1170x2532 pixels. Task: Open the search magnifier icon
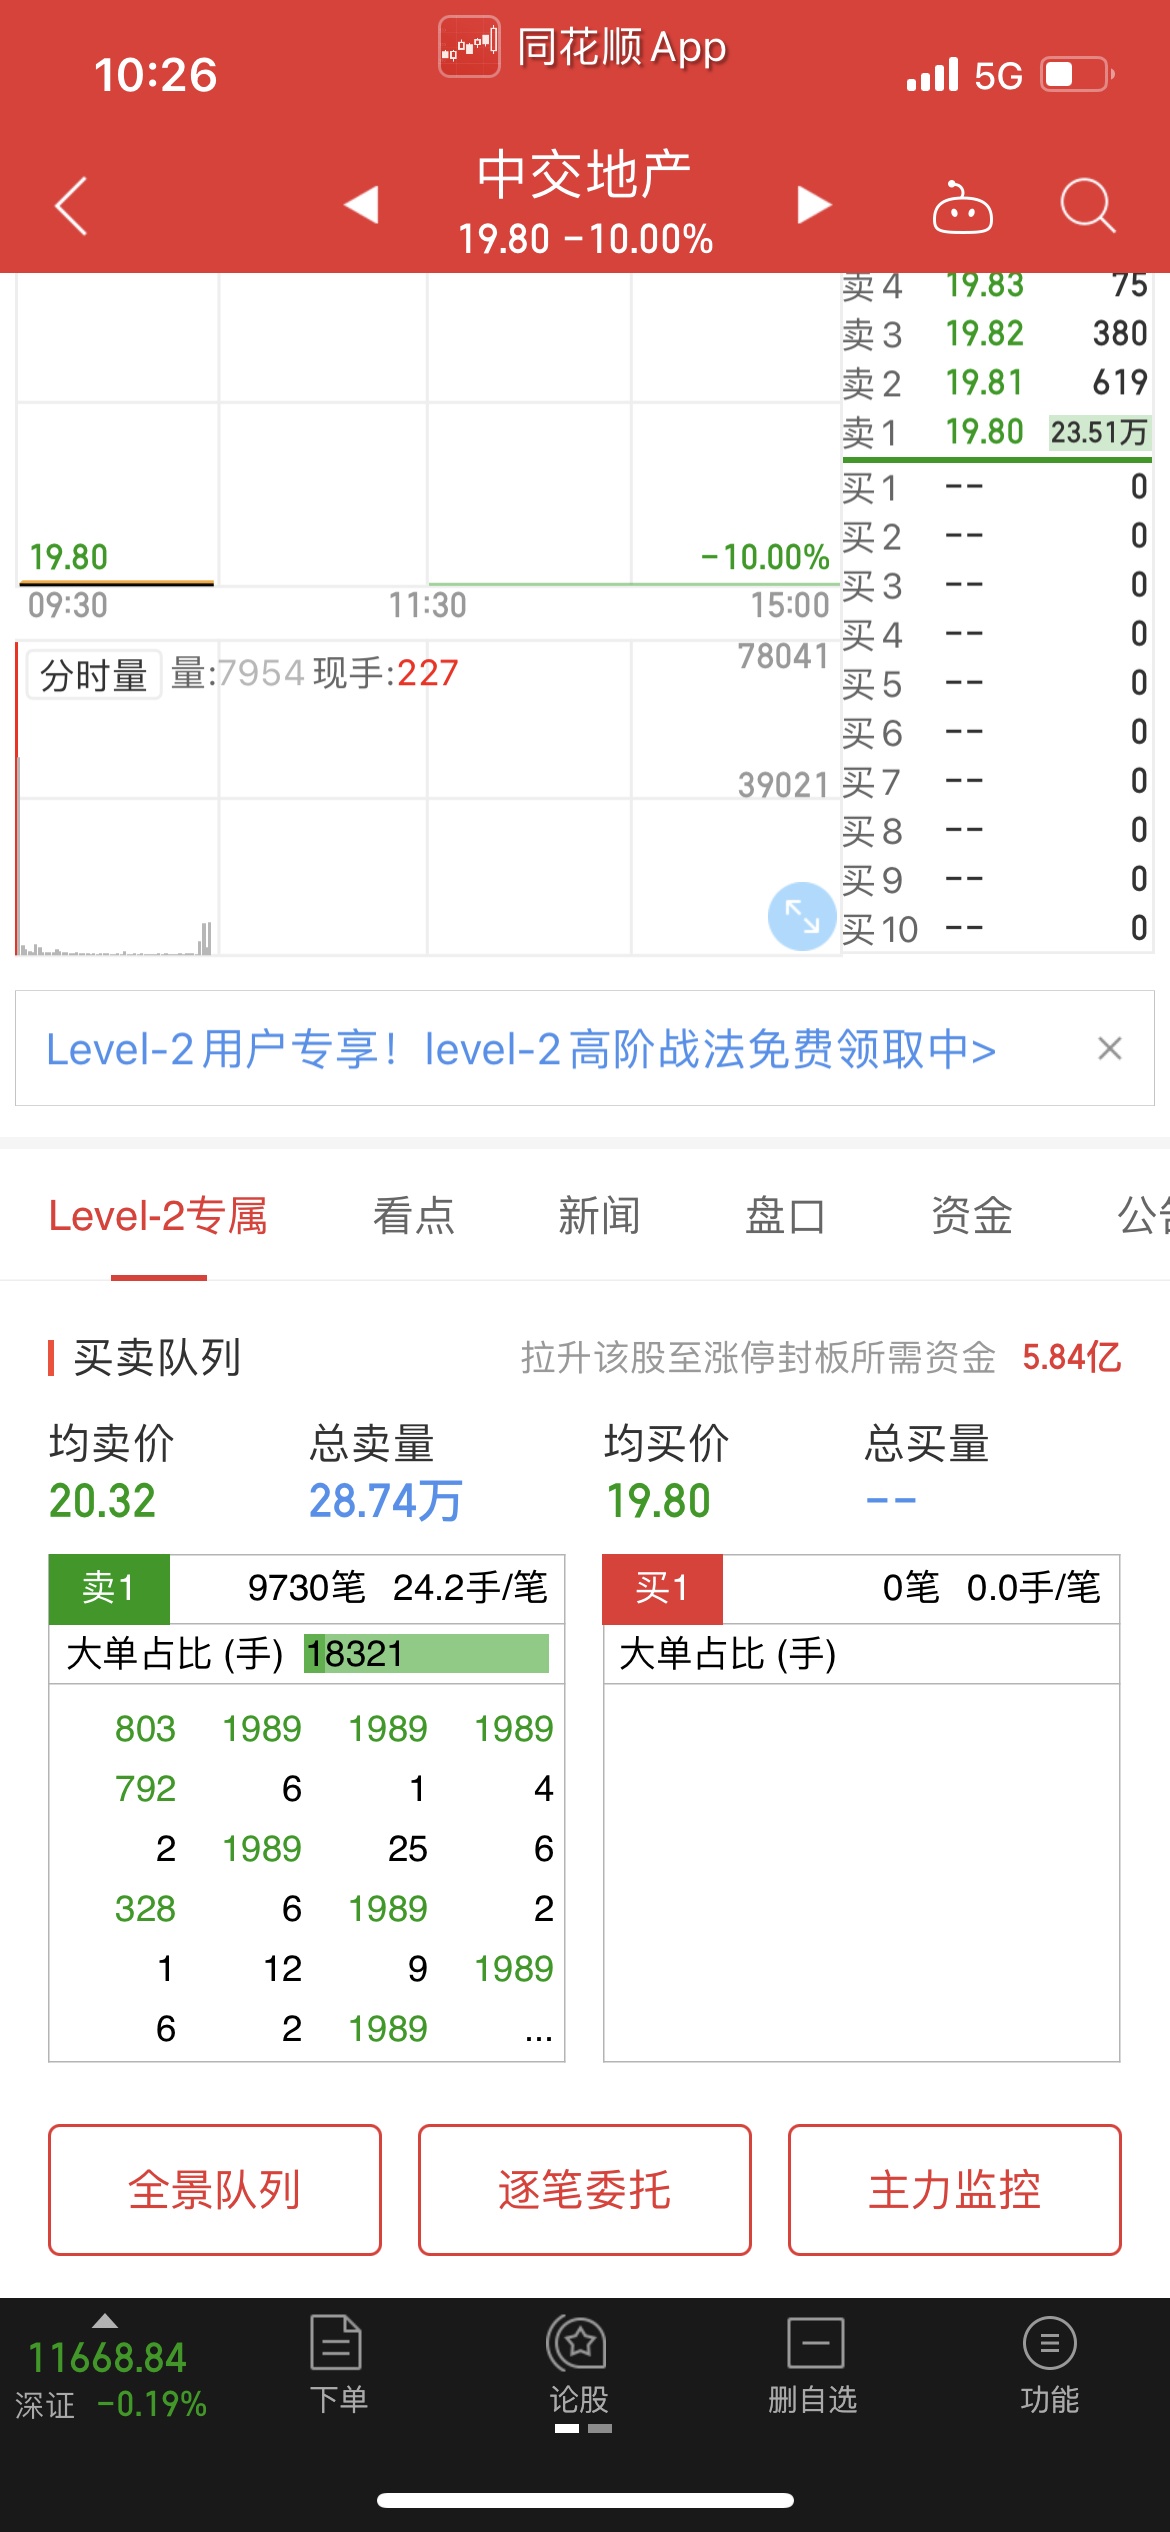click(1088, 206)
